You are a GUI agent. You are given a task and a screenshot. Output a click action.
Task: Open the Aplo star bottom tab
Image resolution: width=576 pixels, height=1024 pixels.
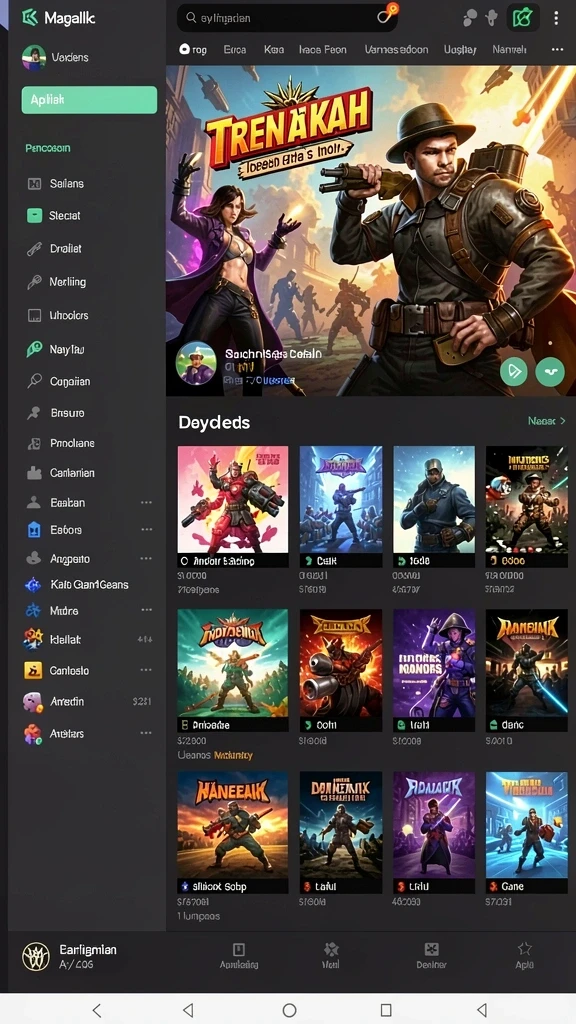pyautogui.click(x=524, y=956)
